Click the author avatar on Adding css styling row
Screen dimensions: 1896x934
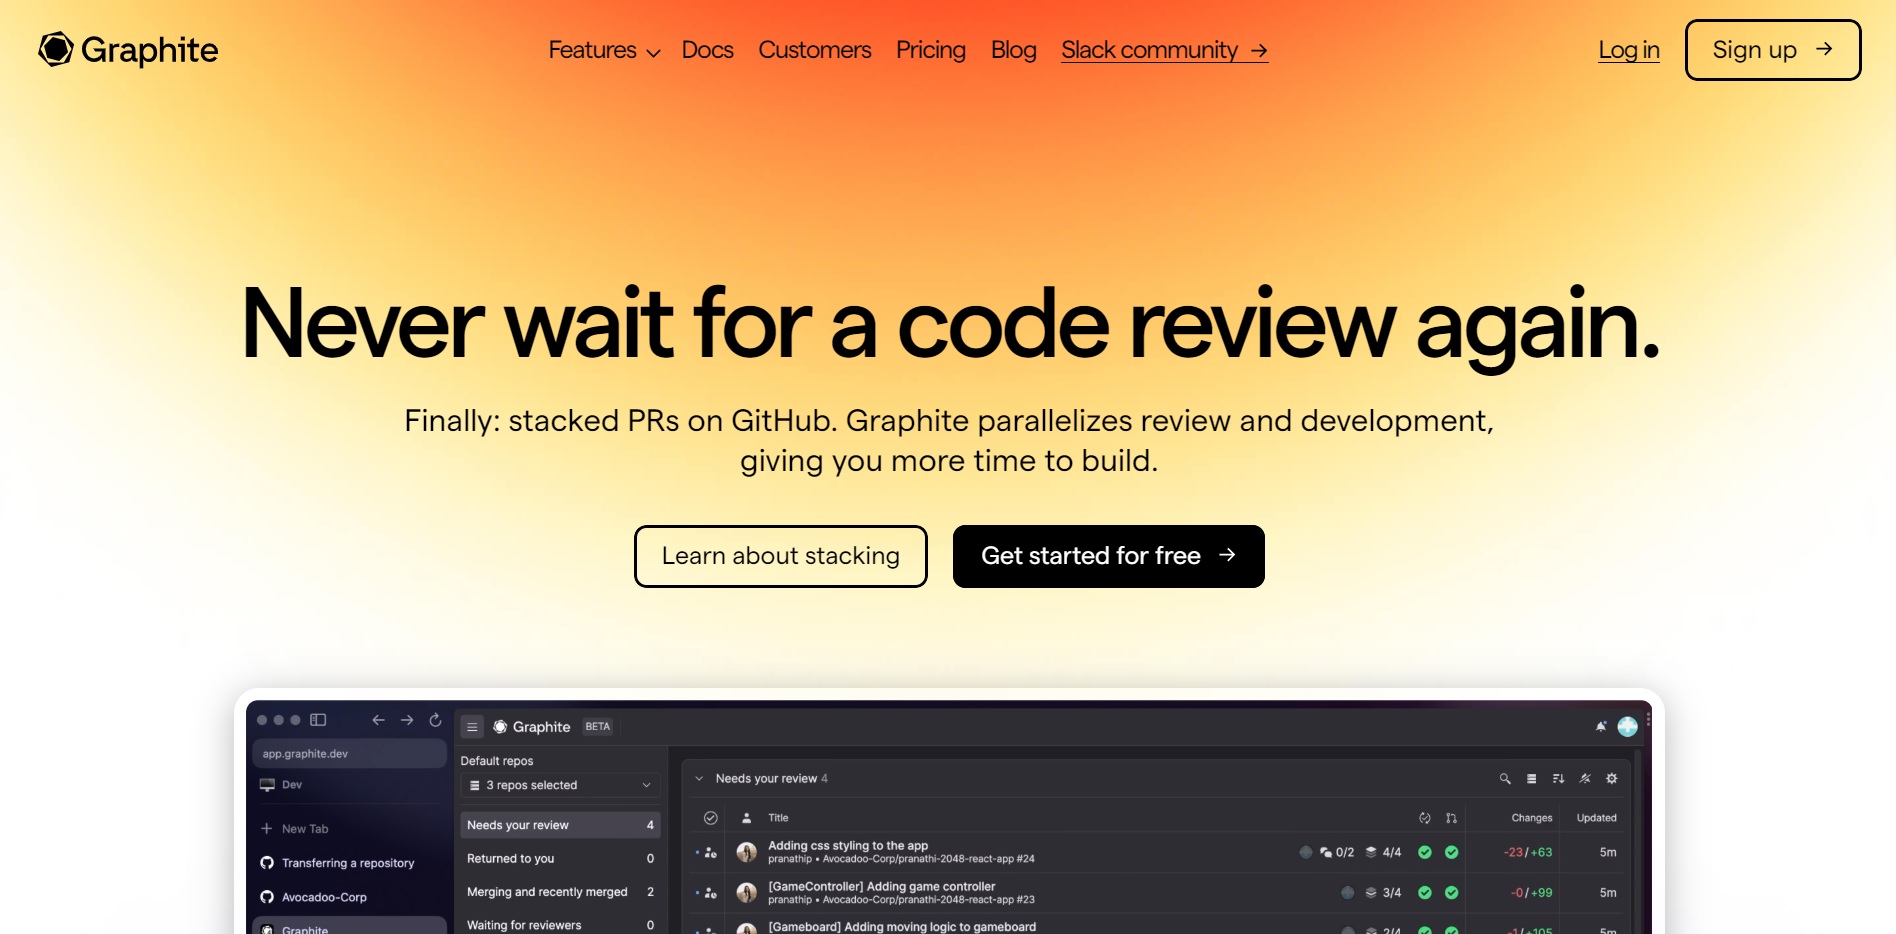(x=746, y=852)
